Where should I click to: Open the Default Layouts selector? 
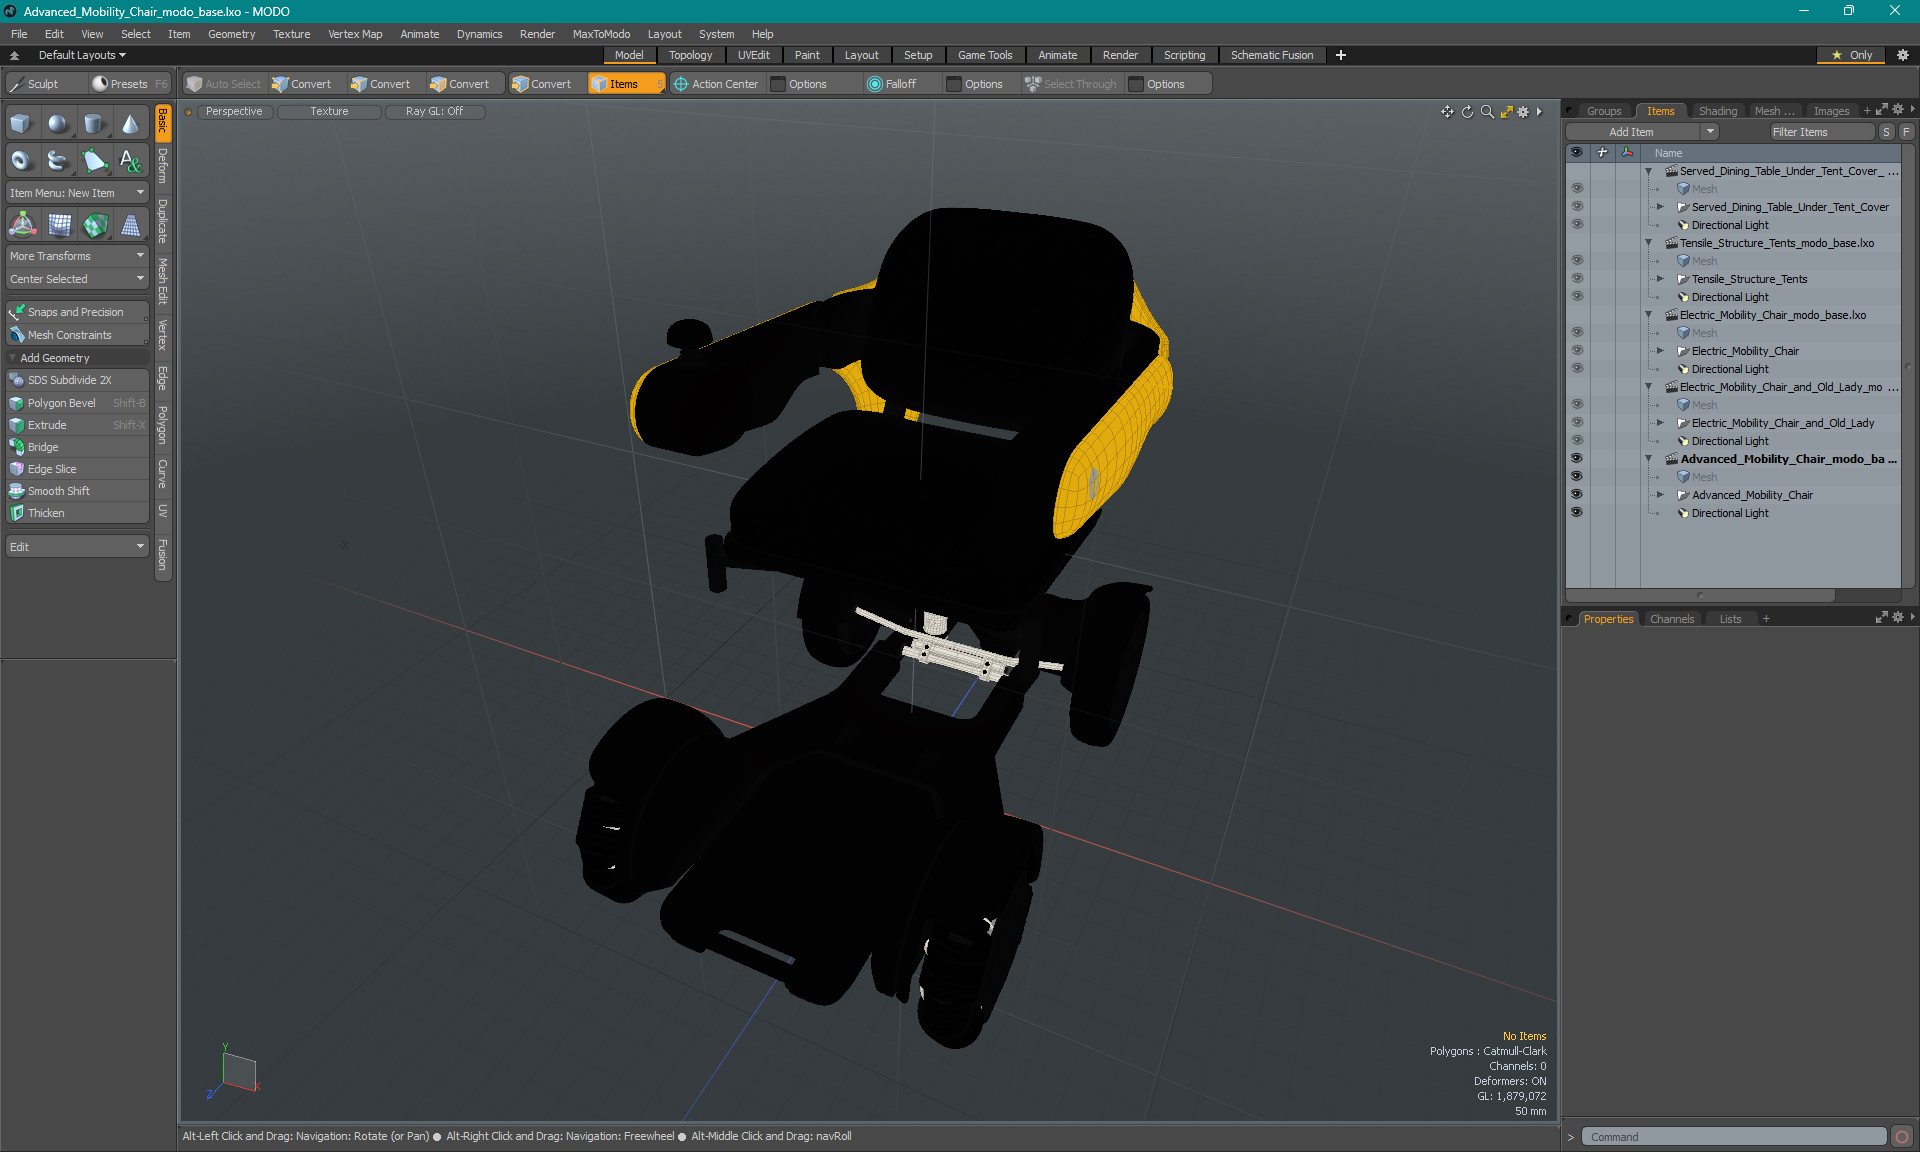point(82,55)
